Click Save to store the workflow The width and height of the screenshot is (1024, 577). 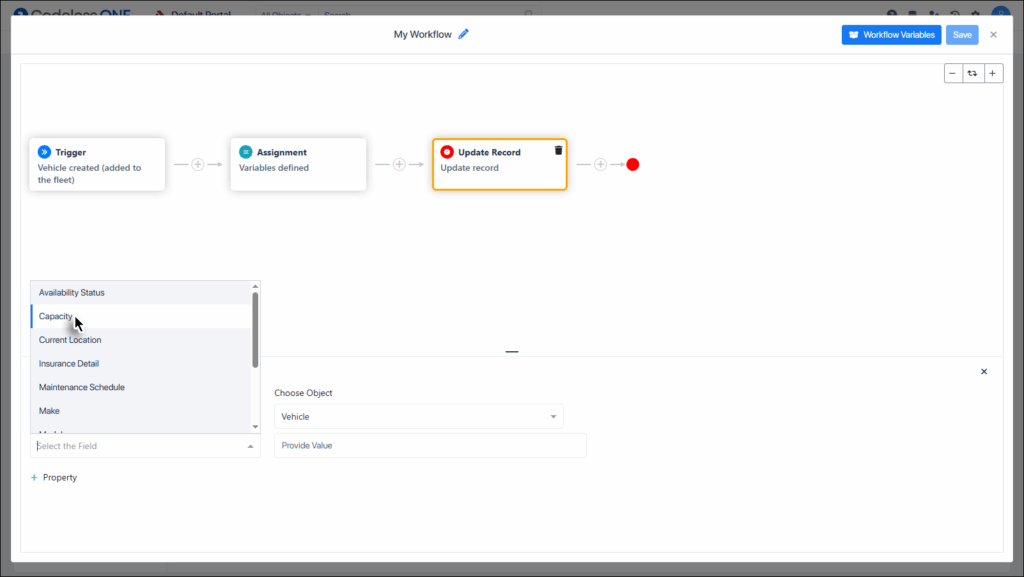[961, 34]
